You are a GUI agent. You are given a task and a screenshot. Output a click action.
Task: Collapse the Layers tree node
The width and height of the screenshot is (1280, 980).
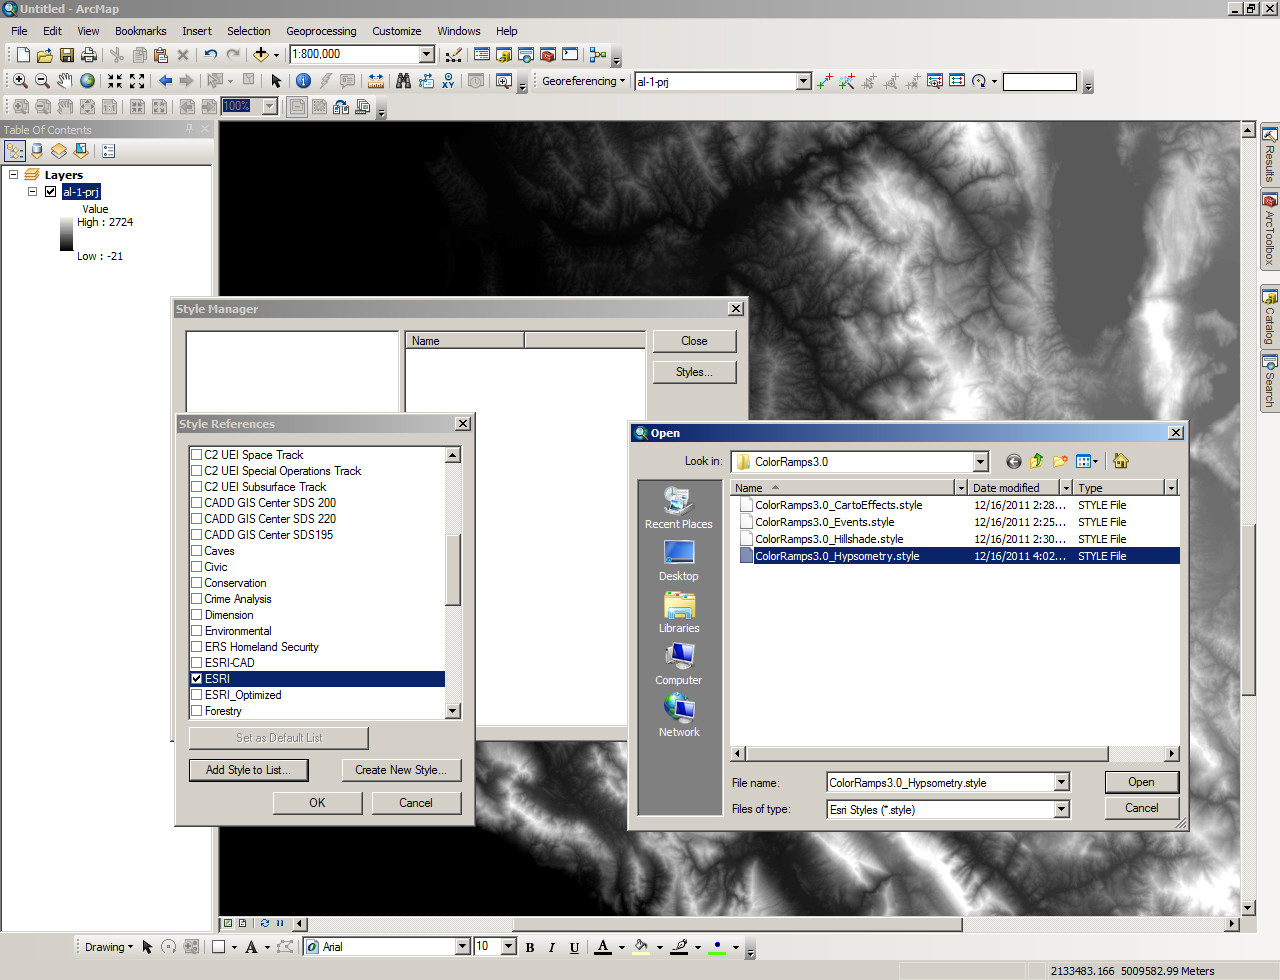[14, 175]
